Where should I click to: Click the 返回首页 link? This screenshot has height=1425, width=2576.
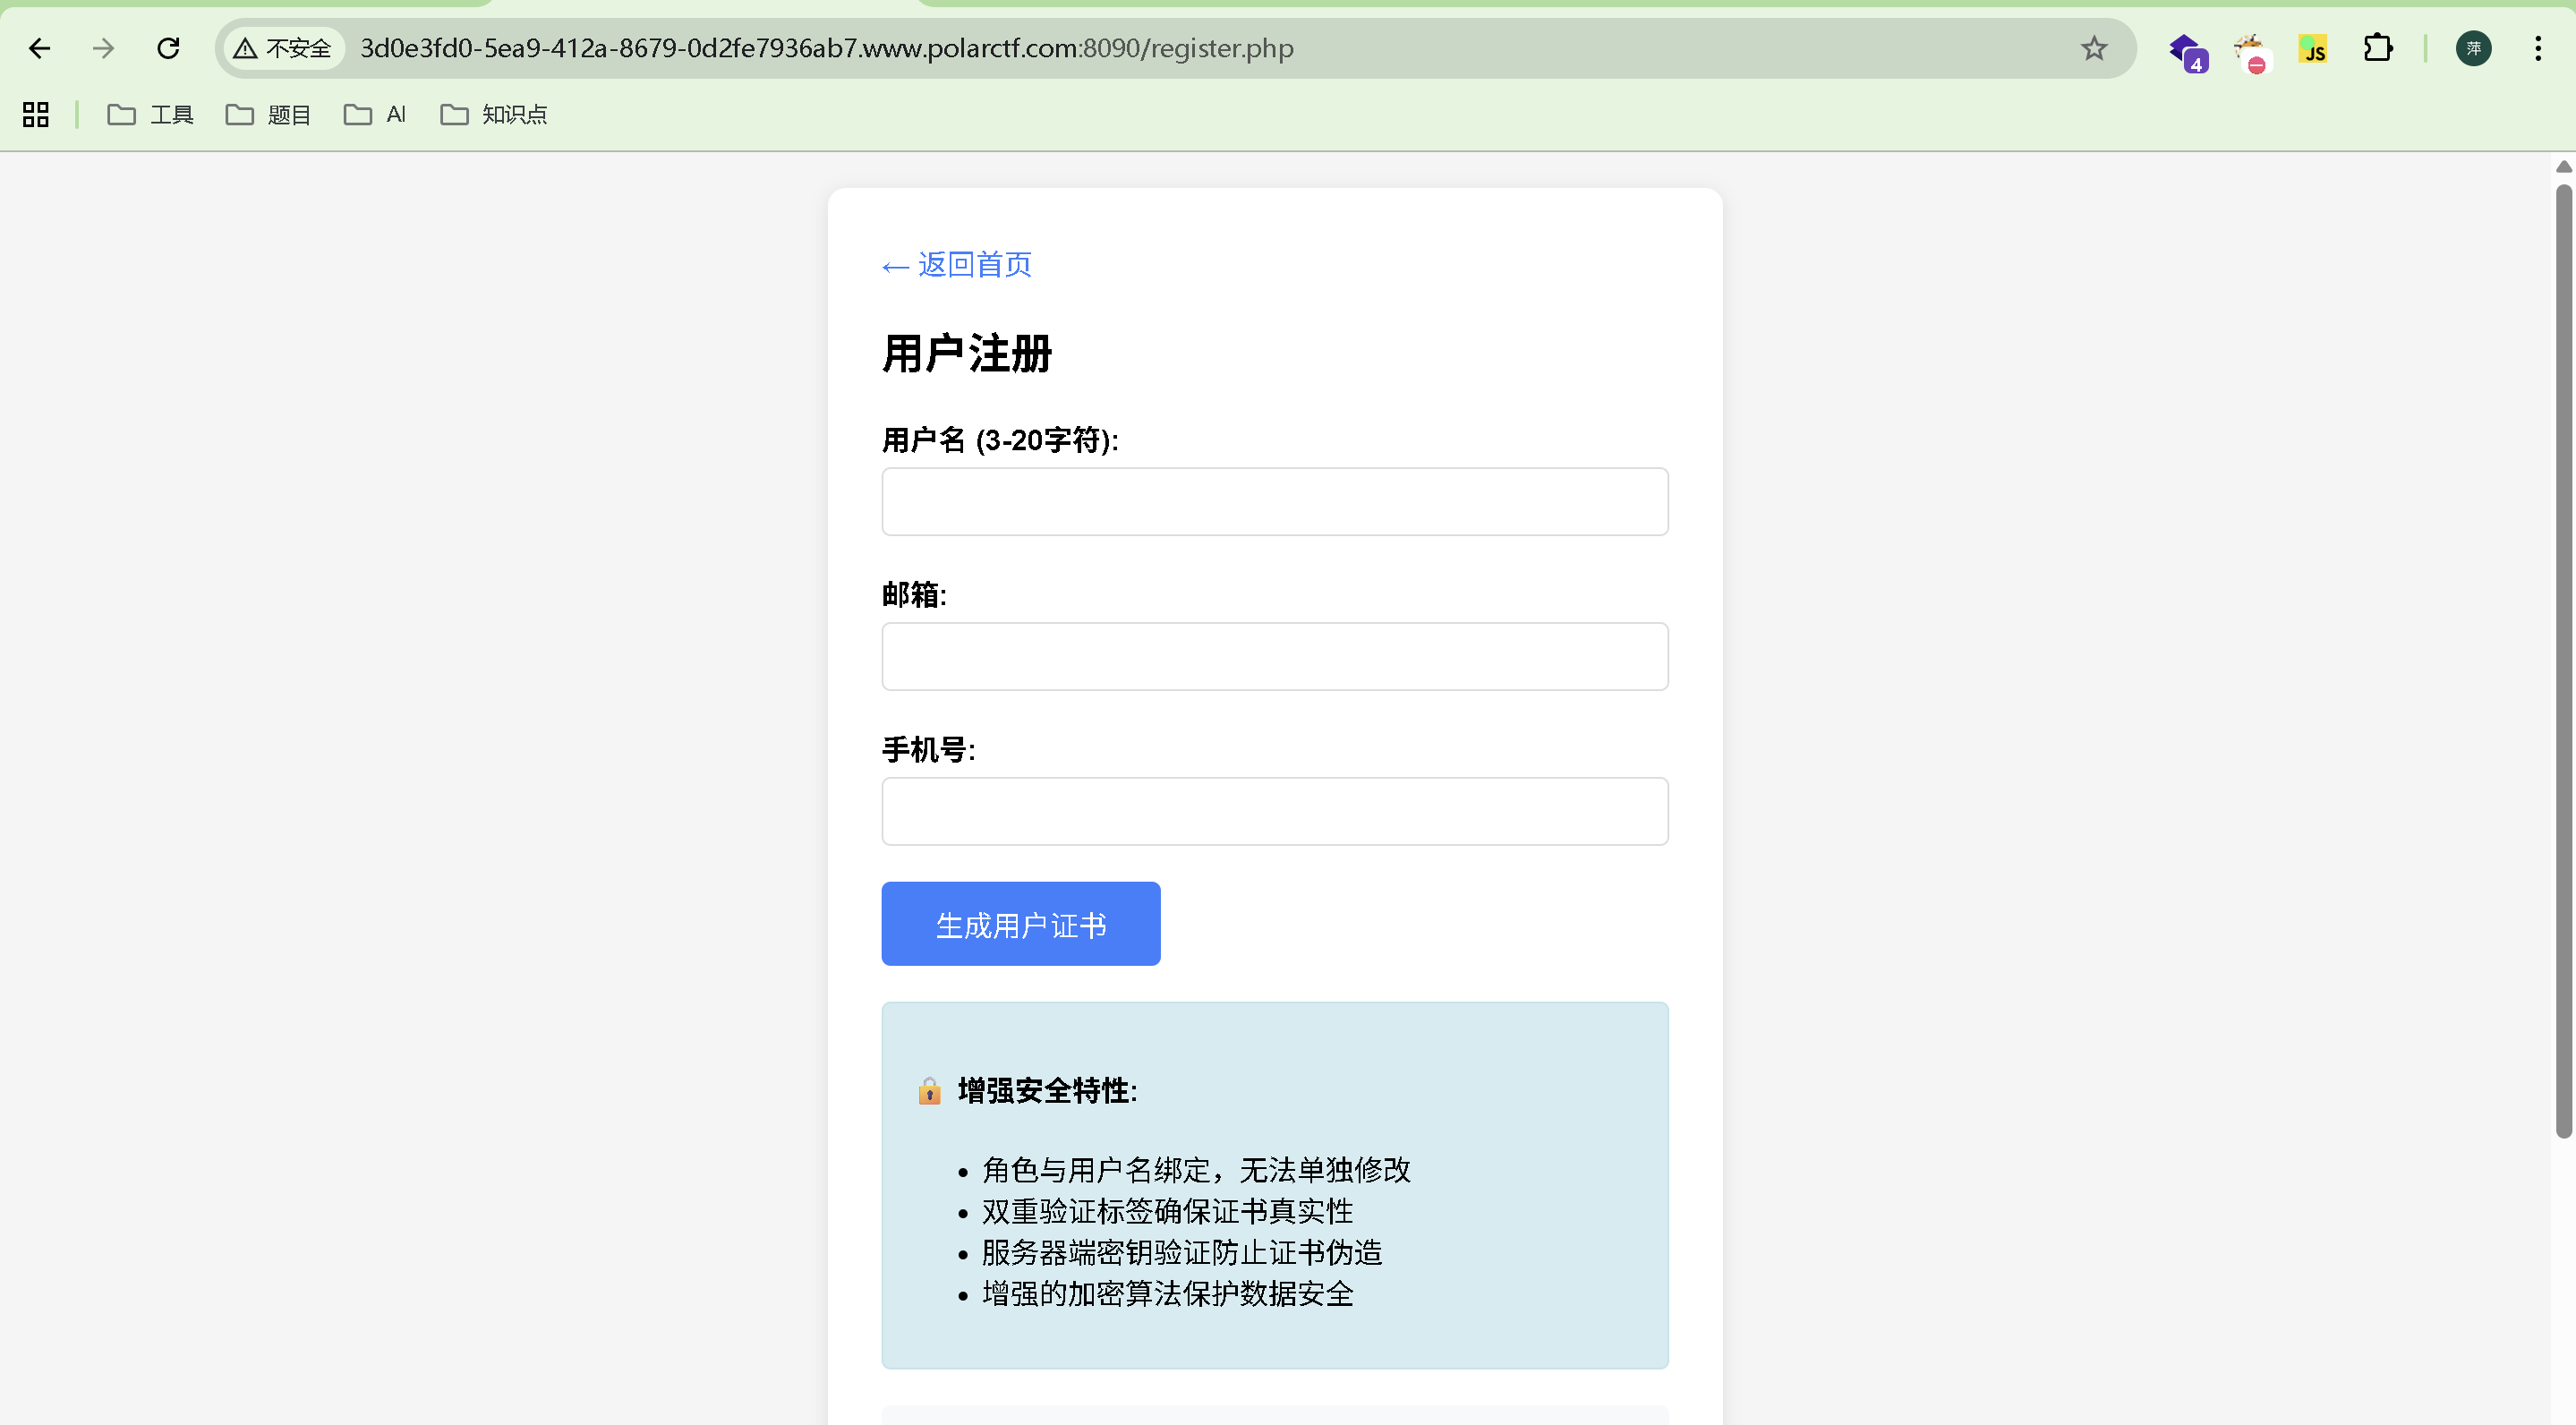point(956,264)
